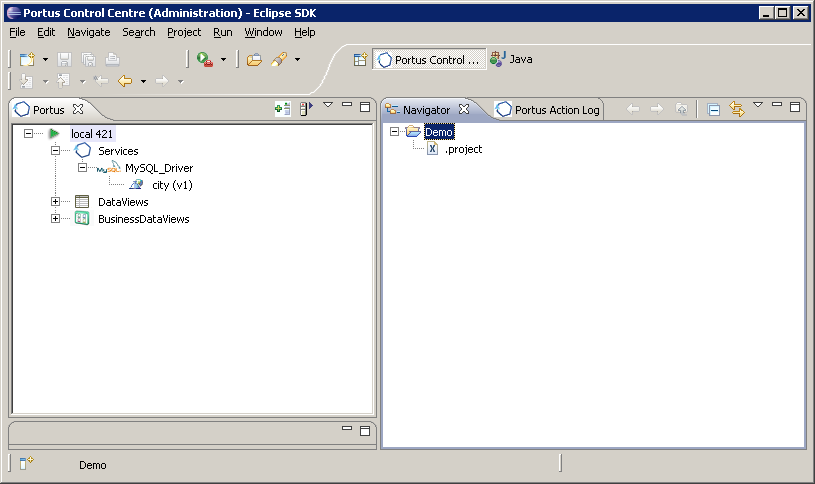The image size is (815, 484).
Task: Open the Search menu
Action: pyautogui.click(x=139, y=32)
